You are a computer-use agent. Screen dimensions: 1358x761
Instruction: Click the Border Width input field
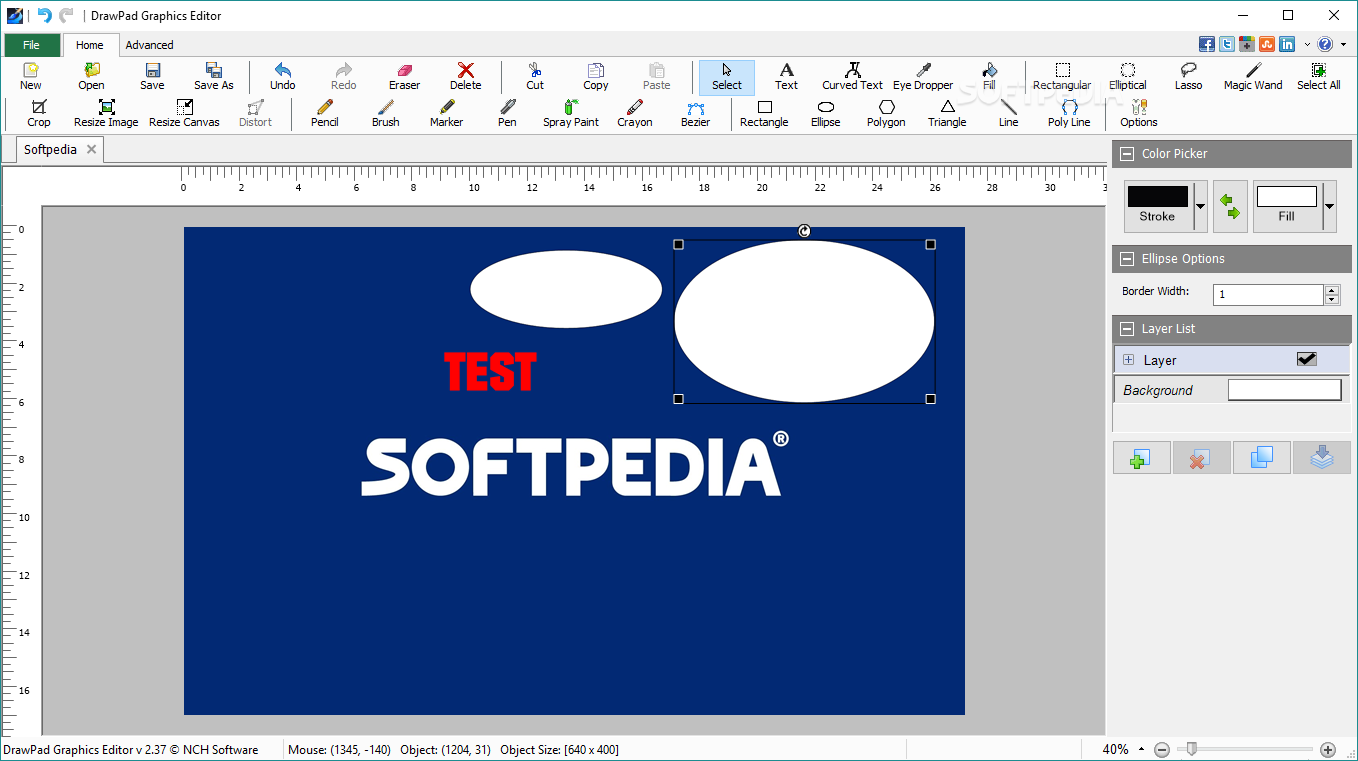pyautogui.click(x=1268, y=295)
